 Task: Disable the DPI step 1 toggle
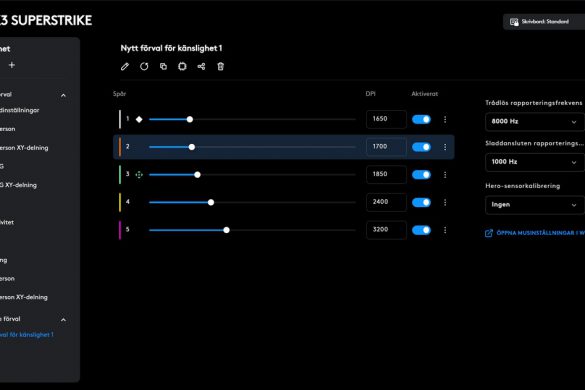coord(421,119)
